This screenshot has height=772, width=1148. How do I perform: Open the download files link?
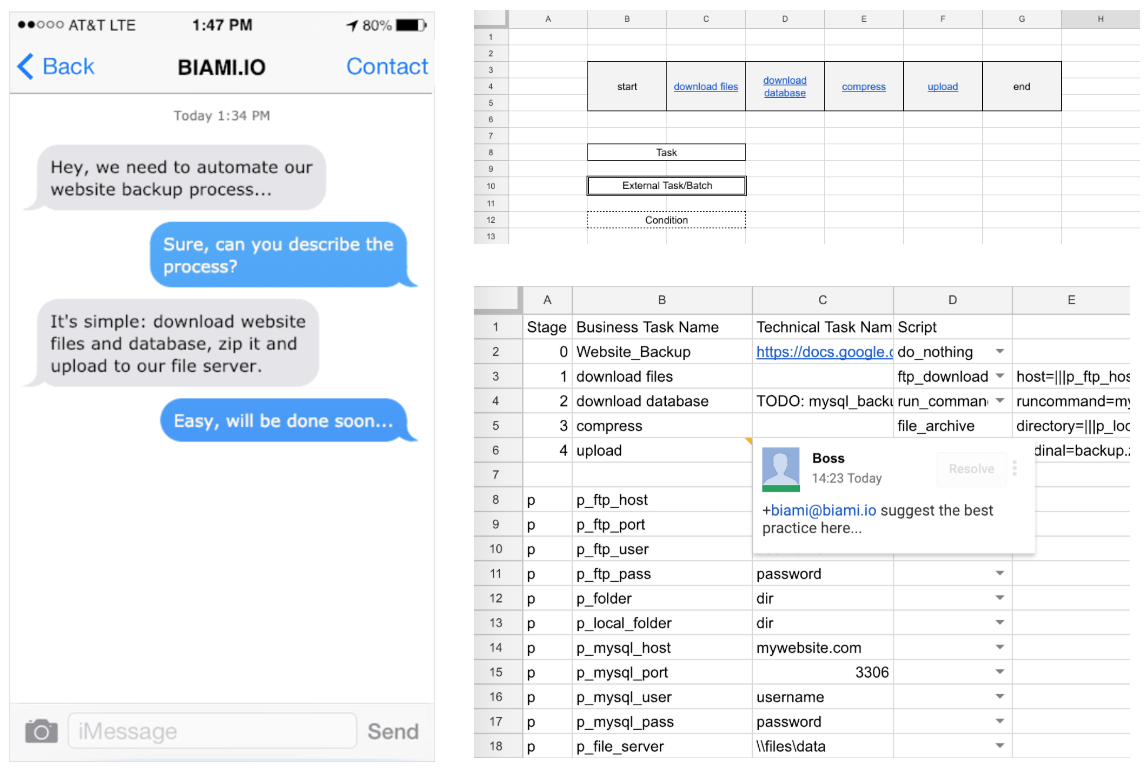[x=705, y=87]
